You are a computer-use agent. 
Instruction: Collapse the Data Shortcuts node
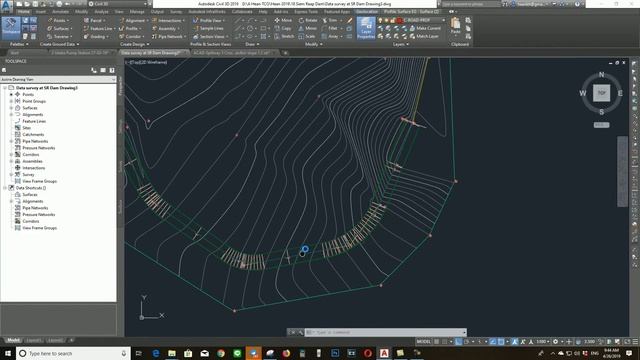coord(5,188)
